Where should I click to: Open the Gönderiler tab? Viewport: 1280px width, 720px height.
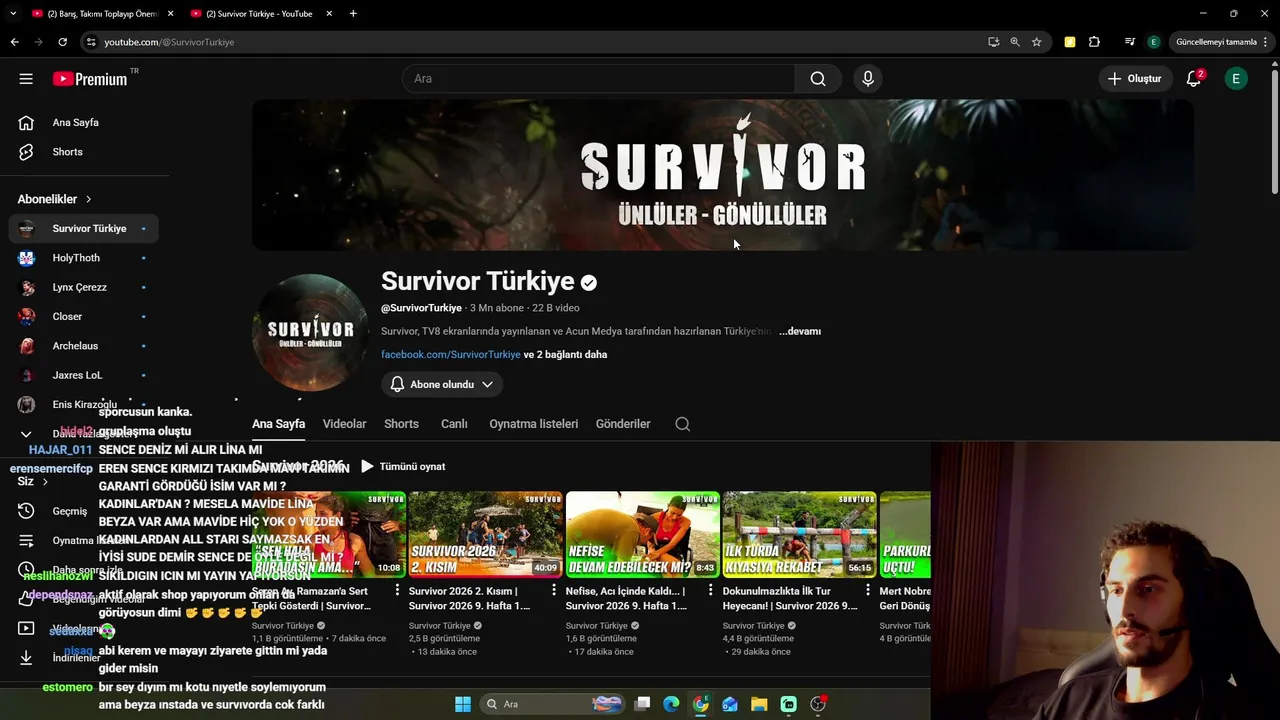click(623, 424)
